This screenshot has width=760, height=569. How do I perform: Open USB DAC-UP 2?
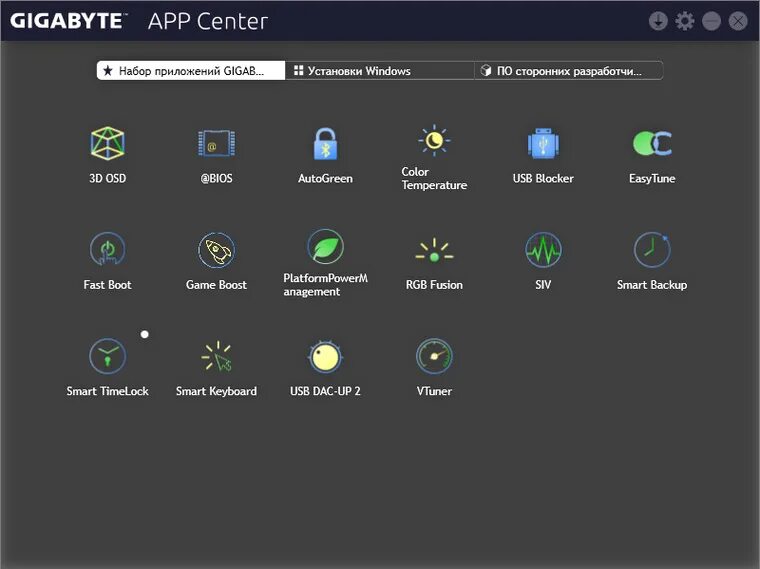(325, 357)
